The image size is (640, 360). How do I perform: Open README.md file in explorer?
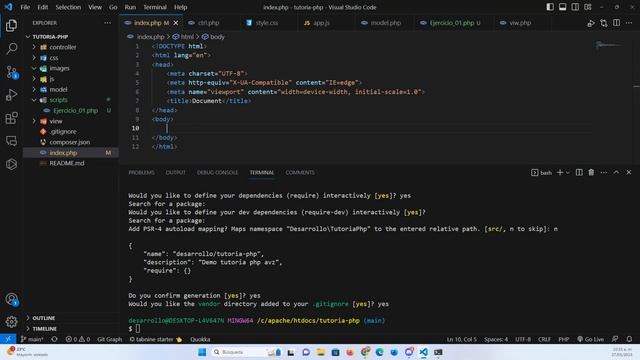[x=67, y=163]
